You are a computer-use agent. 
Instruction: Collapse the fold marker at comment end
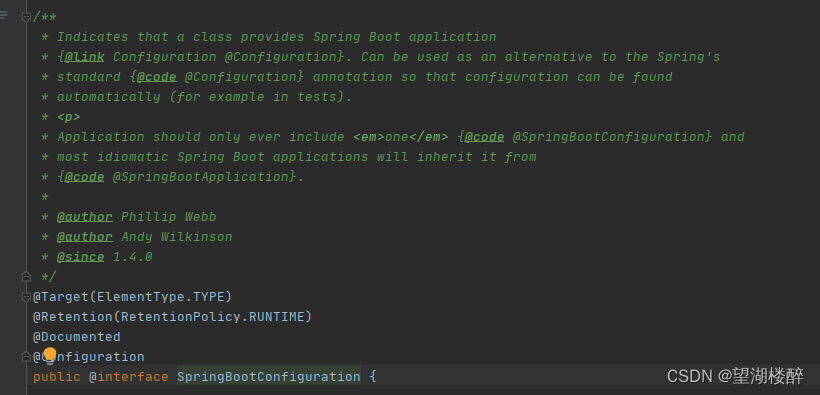coord(26,276)
